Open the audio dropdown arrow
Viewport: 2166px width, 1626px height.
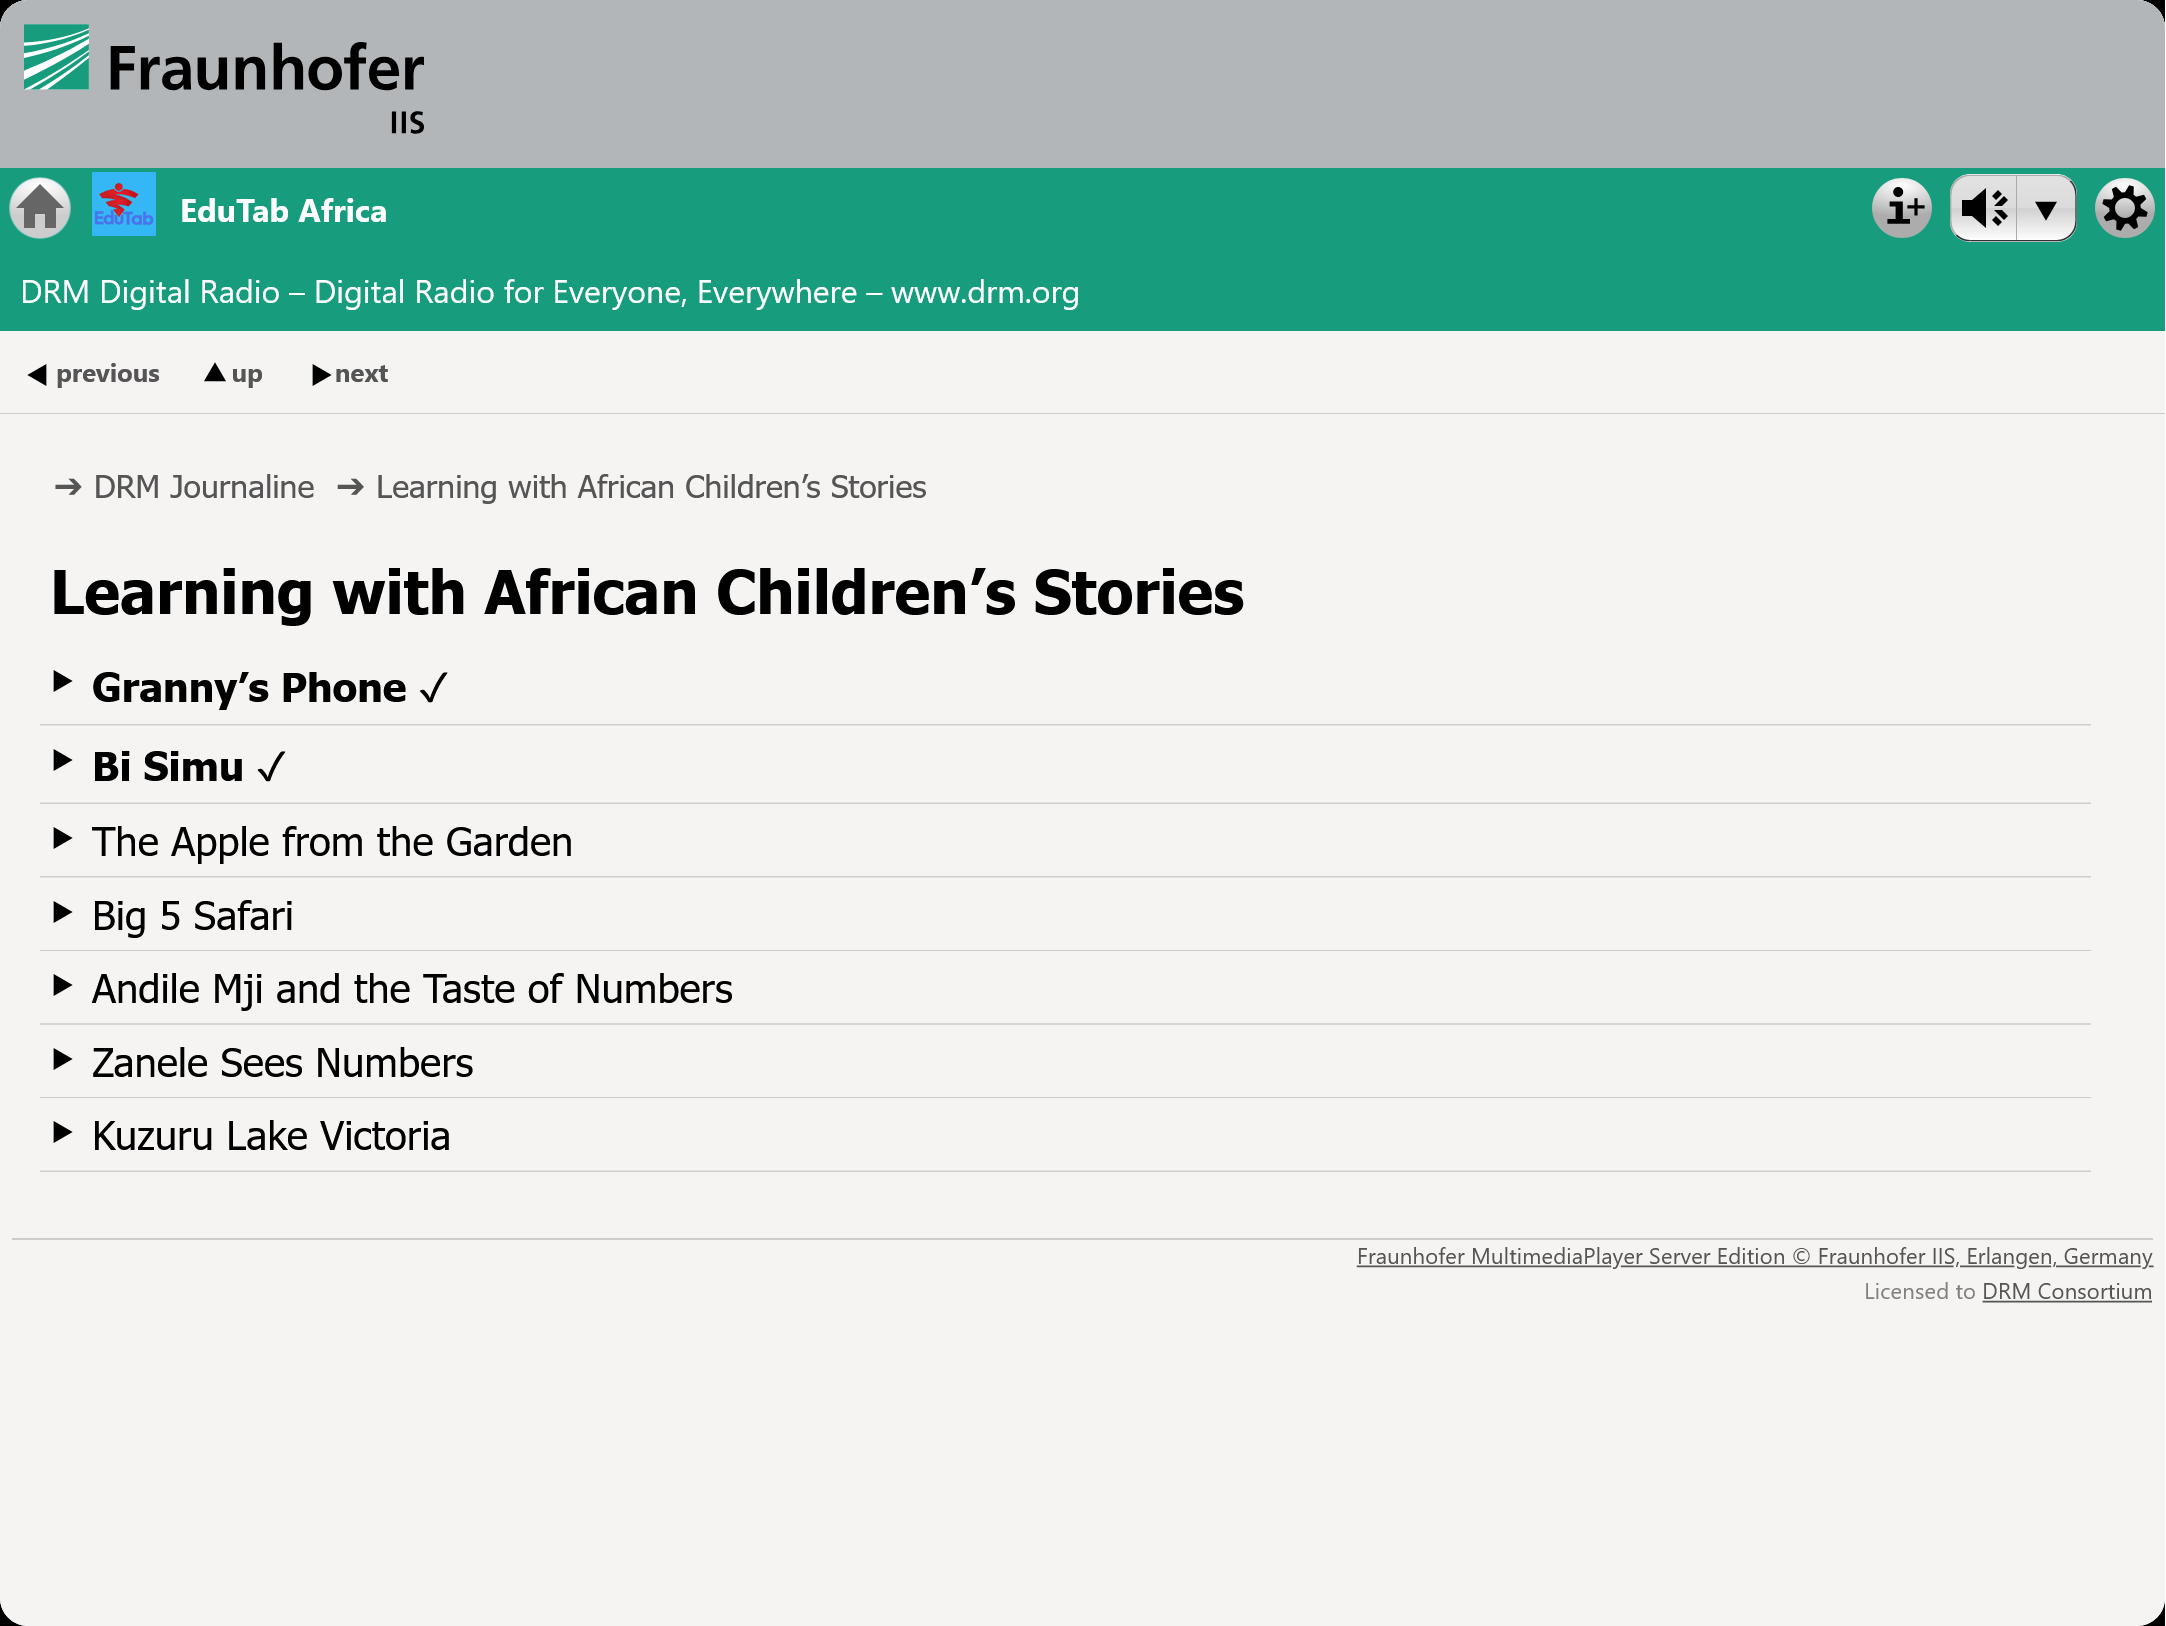pos(2046,209)
